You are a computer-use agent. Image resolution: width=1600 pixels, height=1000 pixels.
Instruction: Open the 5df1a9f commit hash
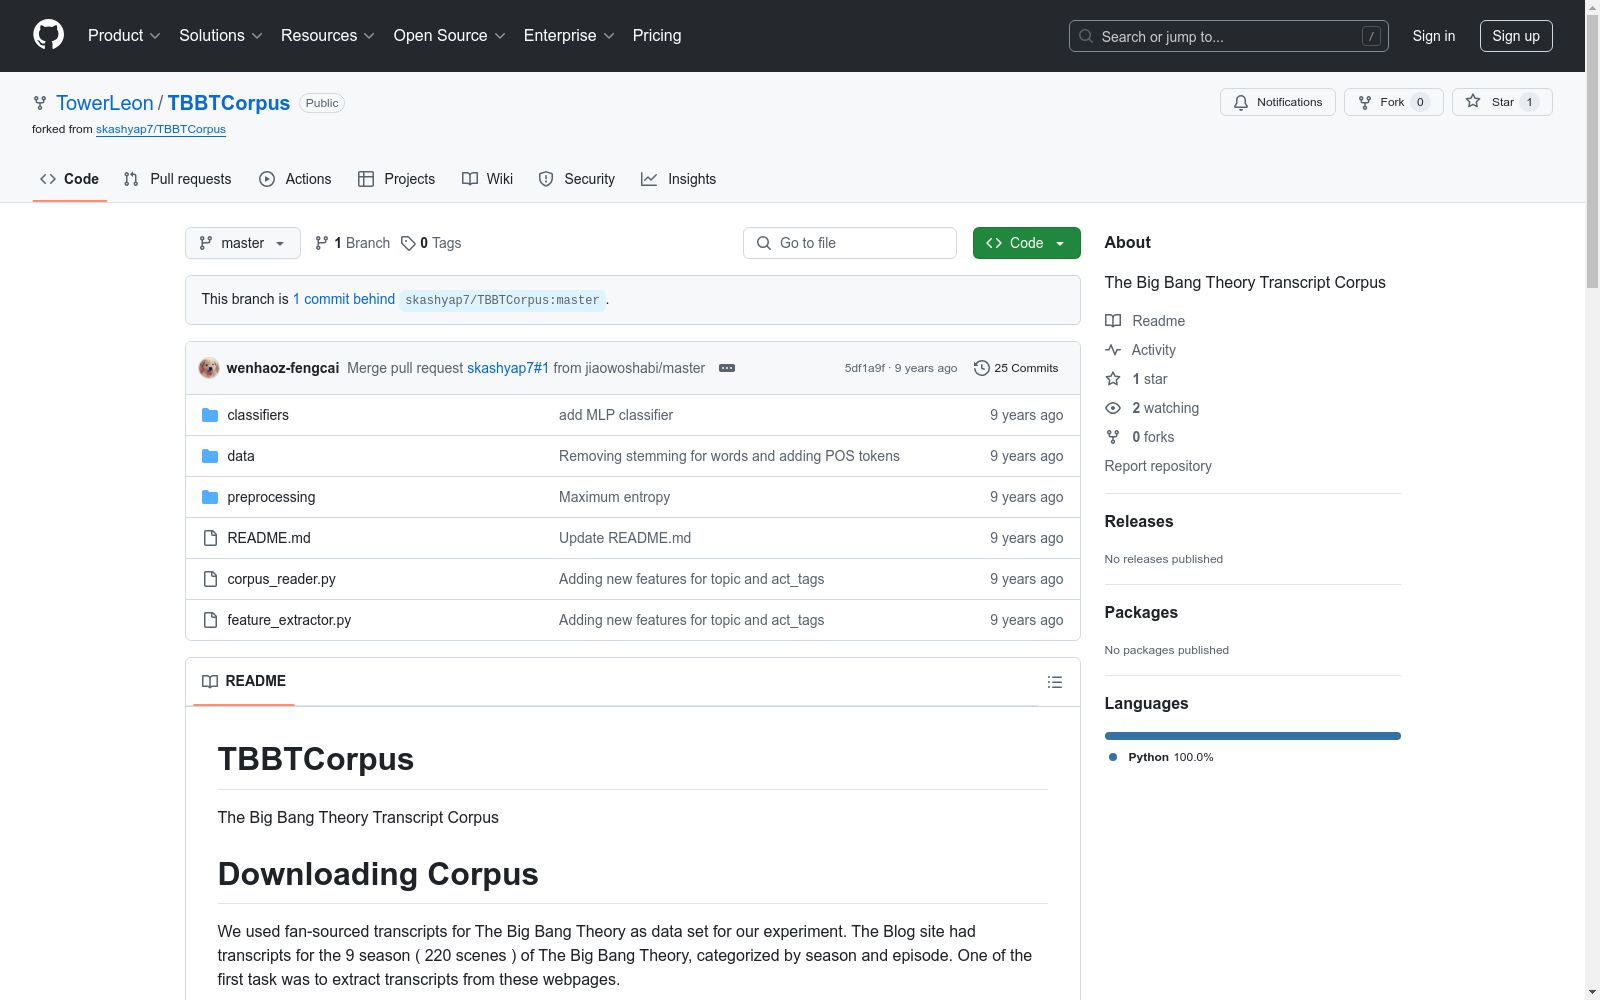point(865,368)
